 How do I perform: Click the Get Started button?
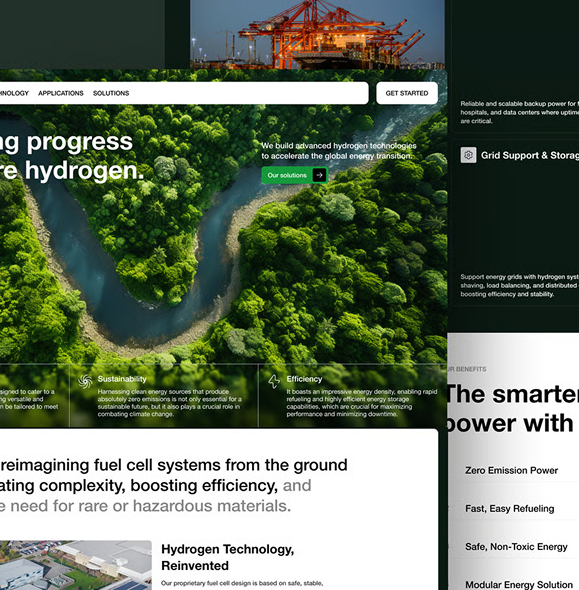click(x=407, y=93)
